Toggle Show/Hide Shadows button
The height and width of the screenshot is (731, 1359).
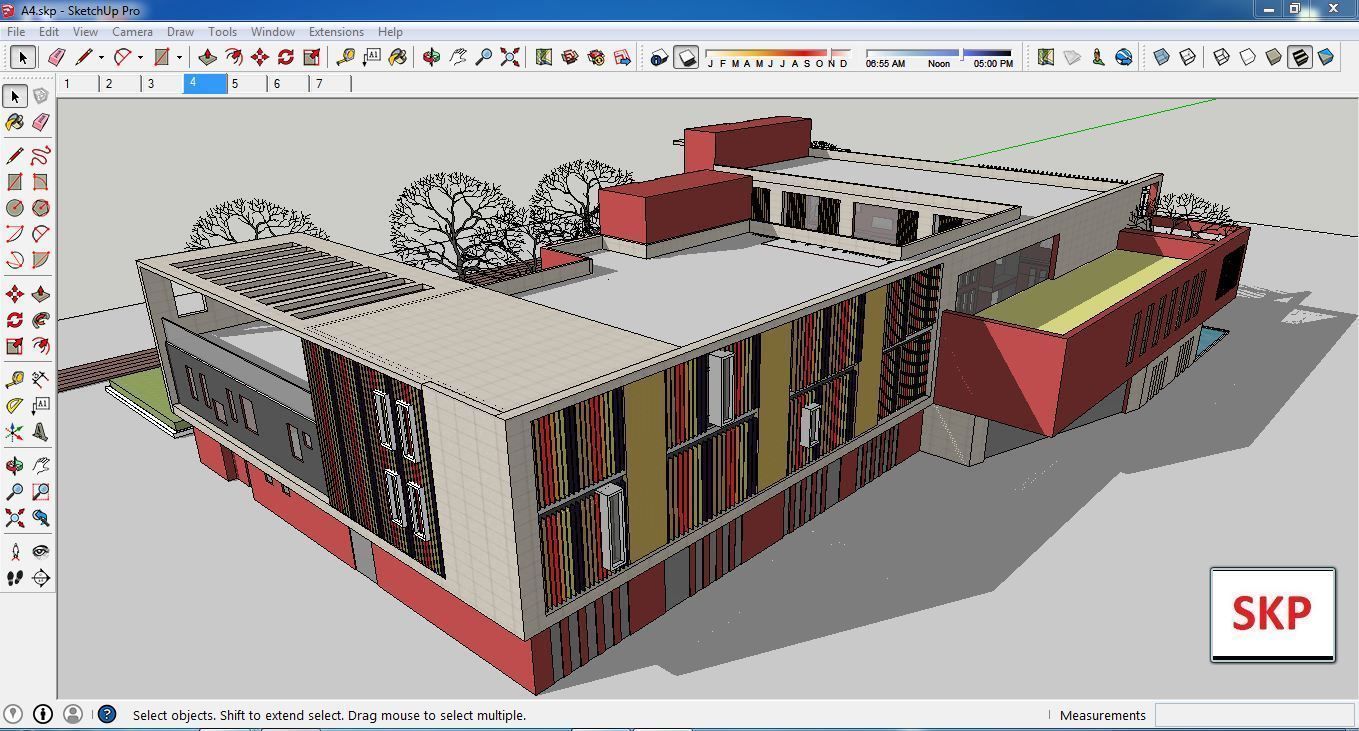click(686, 57)
